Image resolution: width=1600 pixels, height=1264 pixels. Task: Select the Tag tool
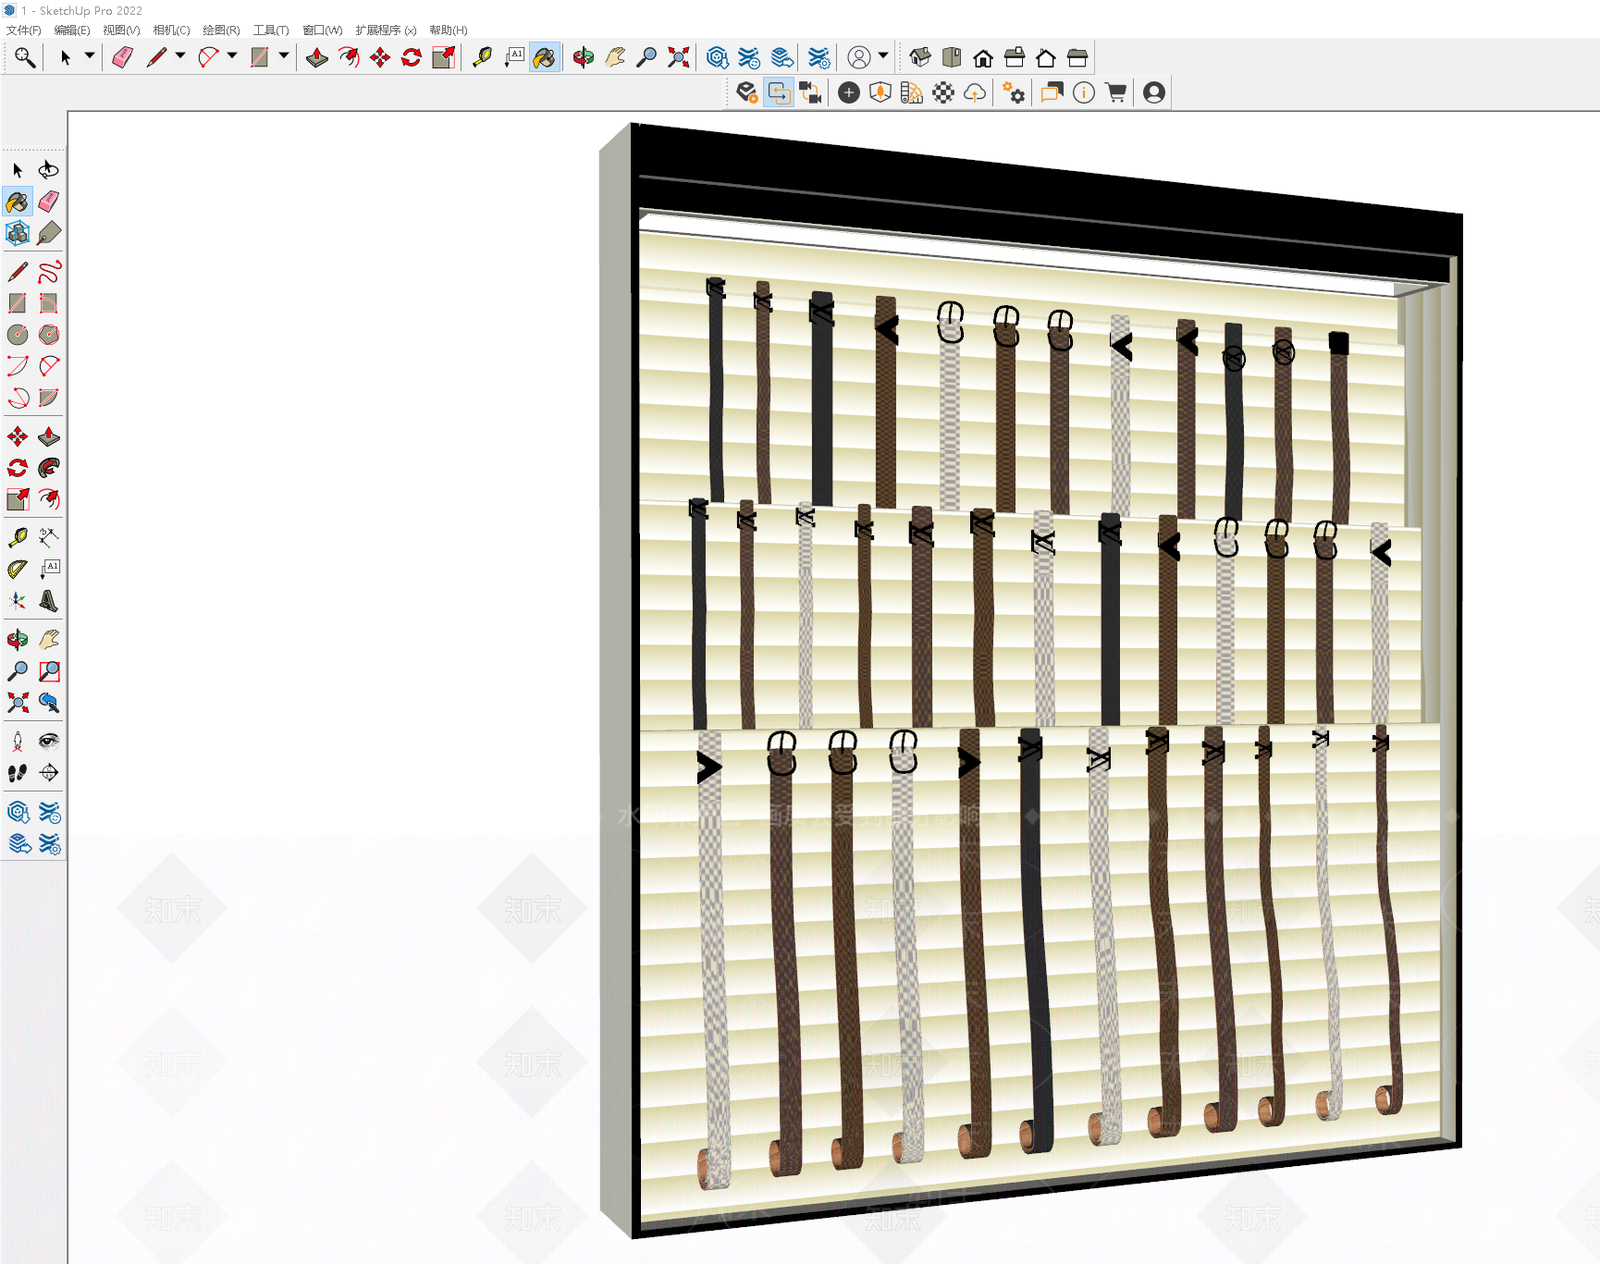click(49, 234)
